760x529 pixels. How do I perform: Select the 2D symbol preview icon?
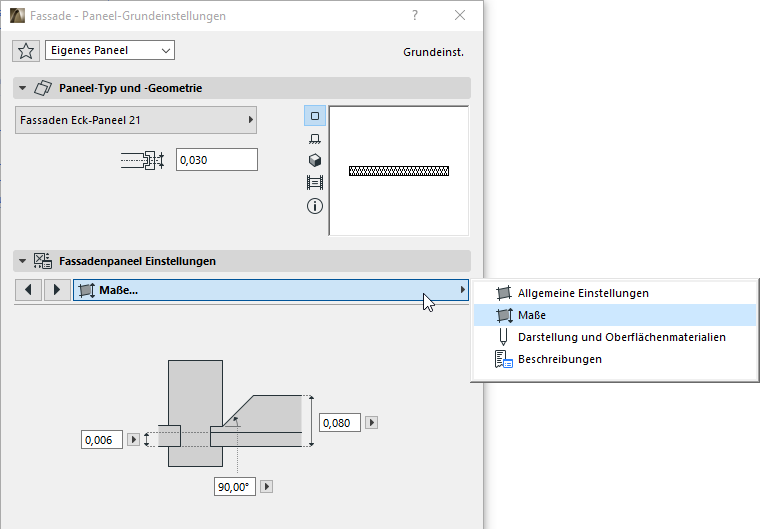(315, 116)
